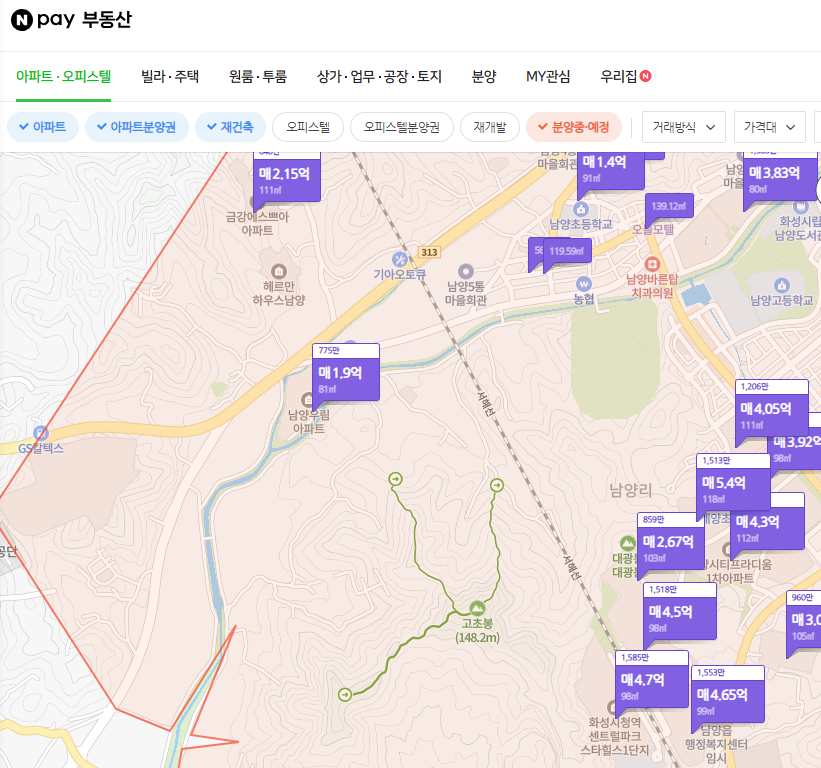
Task: Click the 고초봉 mountain peak icon
Action: 476,608
